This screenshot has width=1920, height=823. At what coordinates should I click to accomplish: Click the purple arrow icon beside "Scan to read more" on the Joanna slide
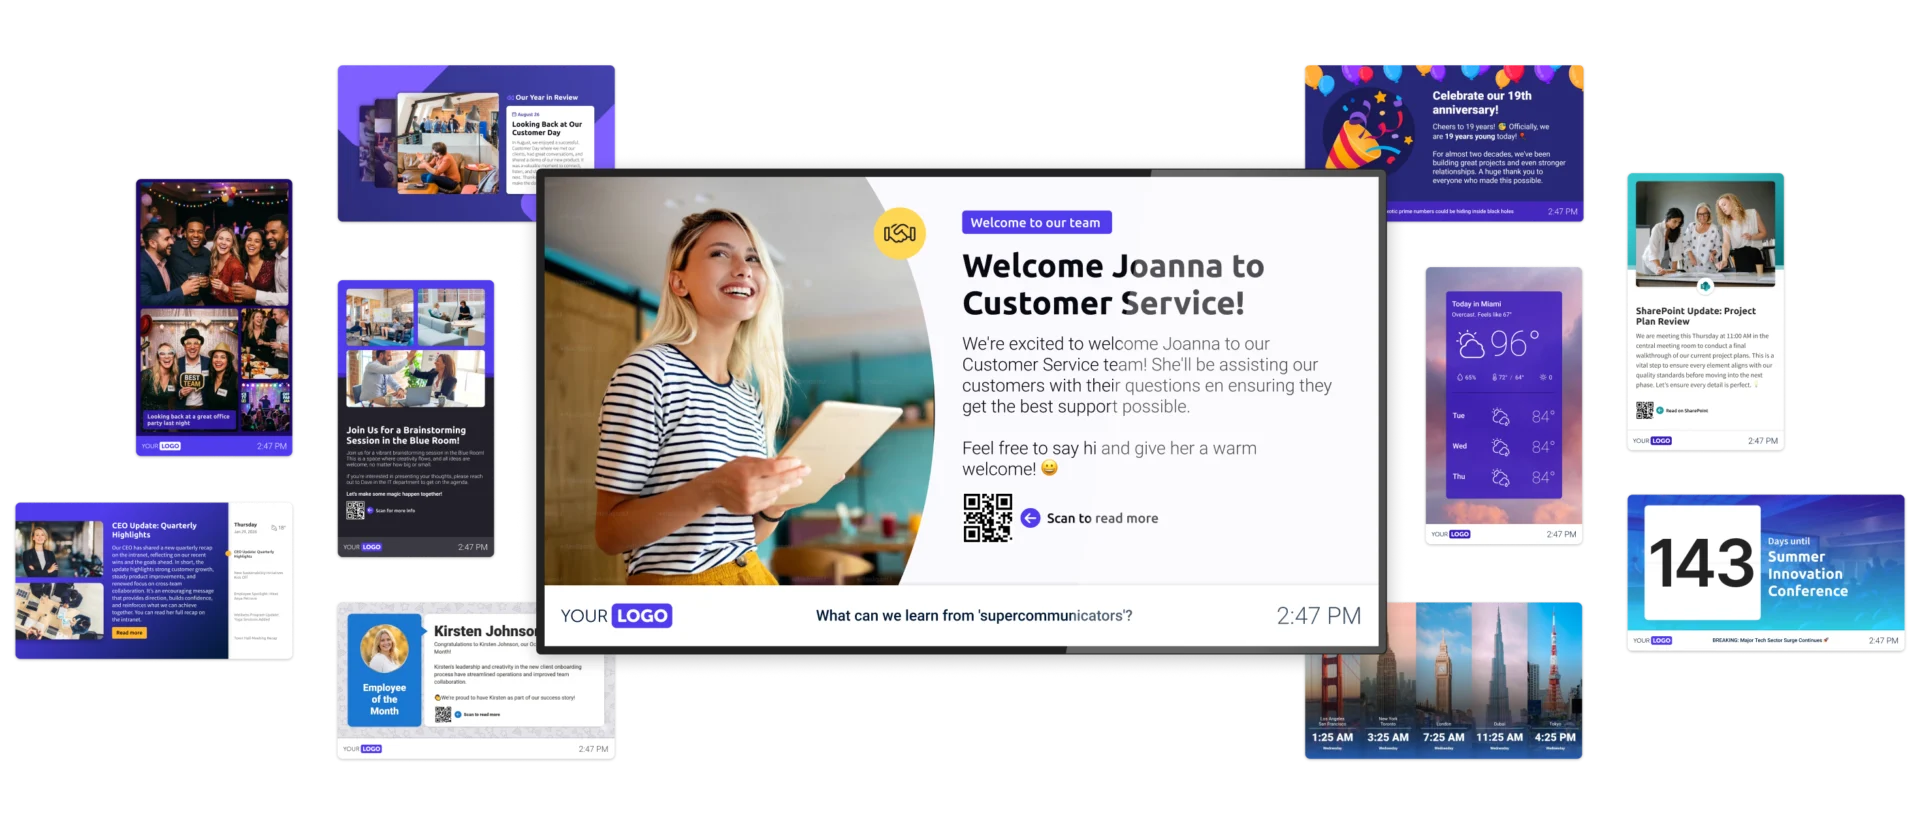click(1030, 518)
